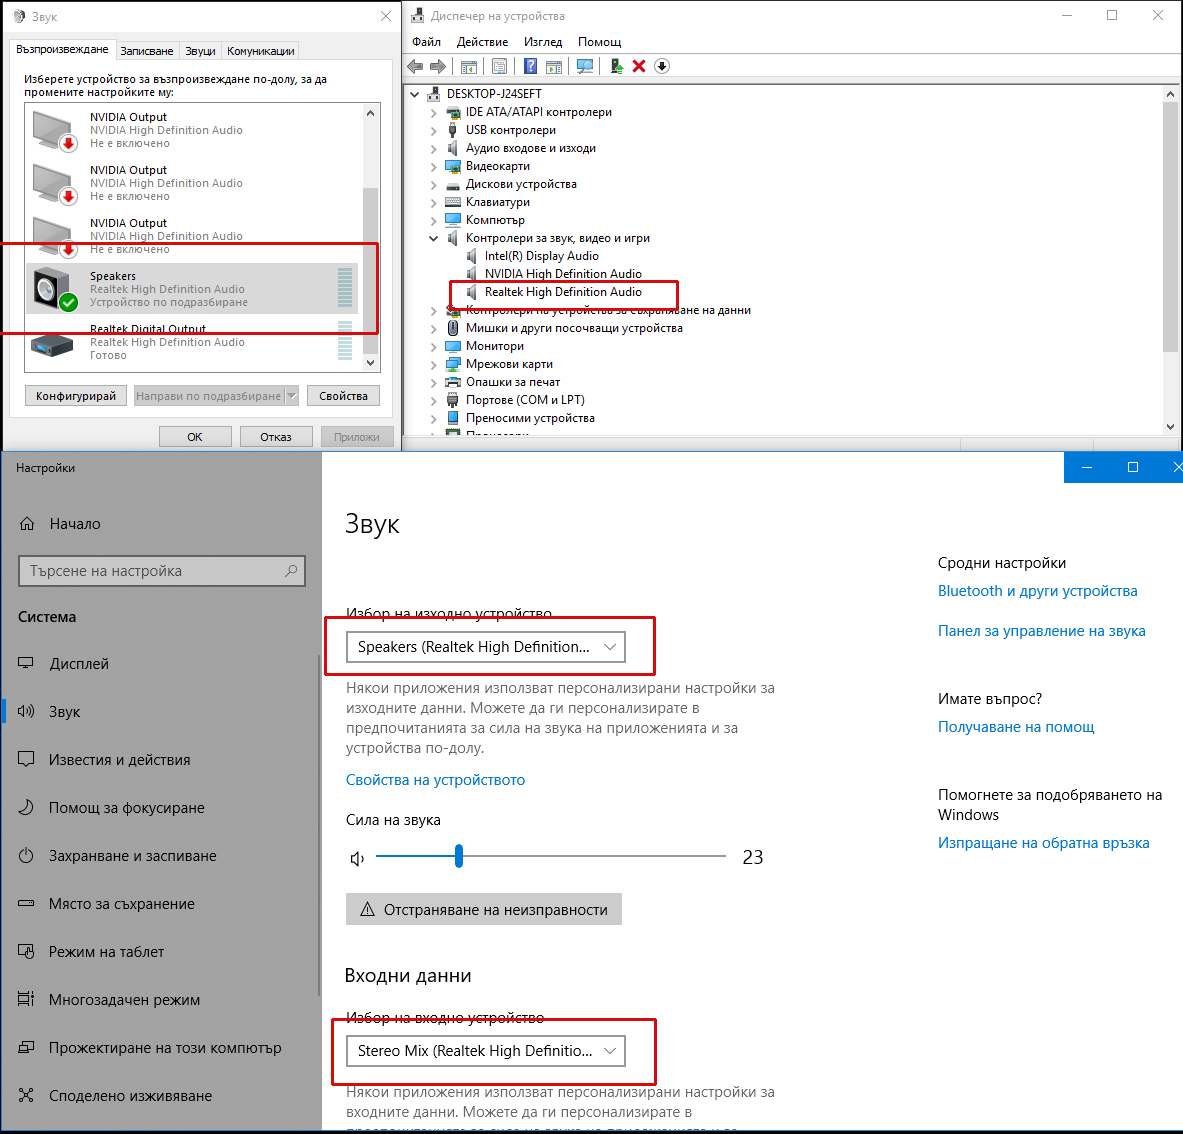Click Изпращане на обратна връзка link
This screenshot has height=1134, width=1183.
coord(1043,843)
